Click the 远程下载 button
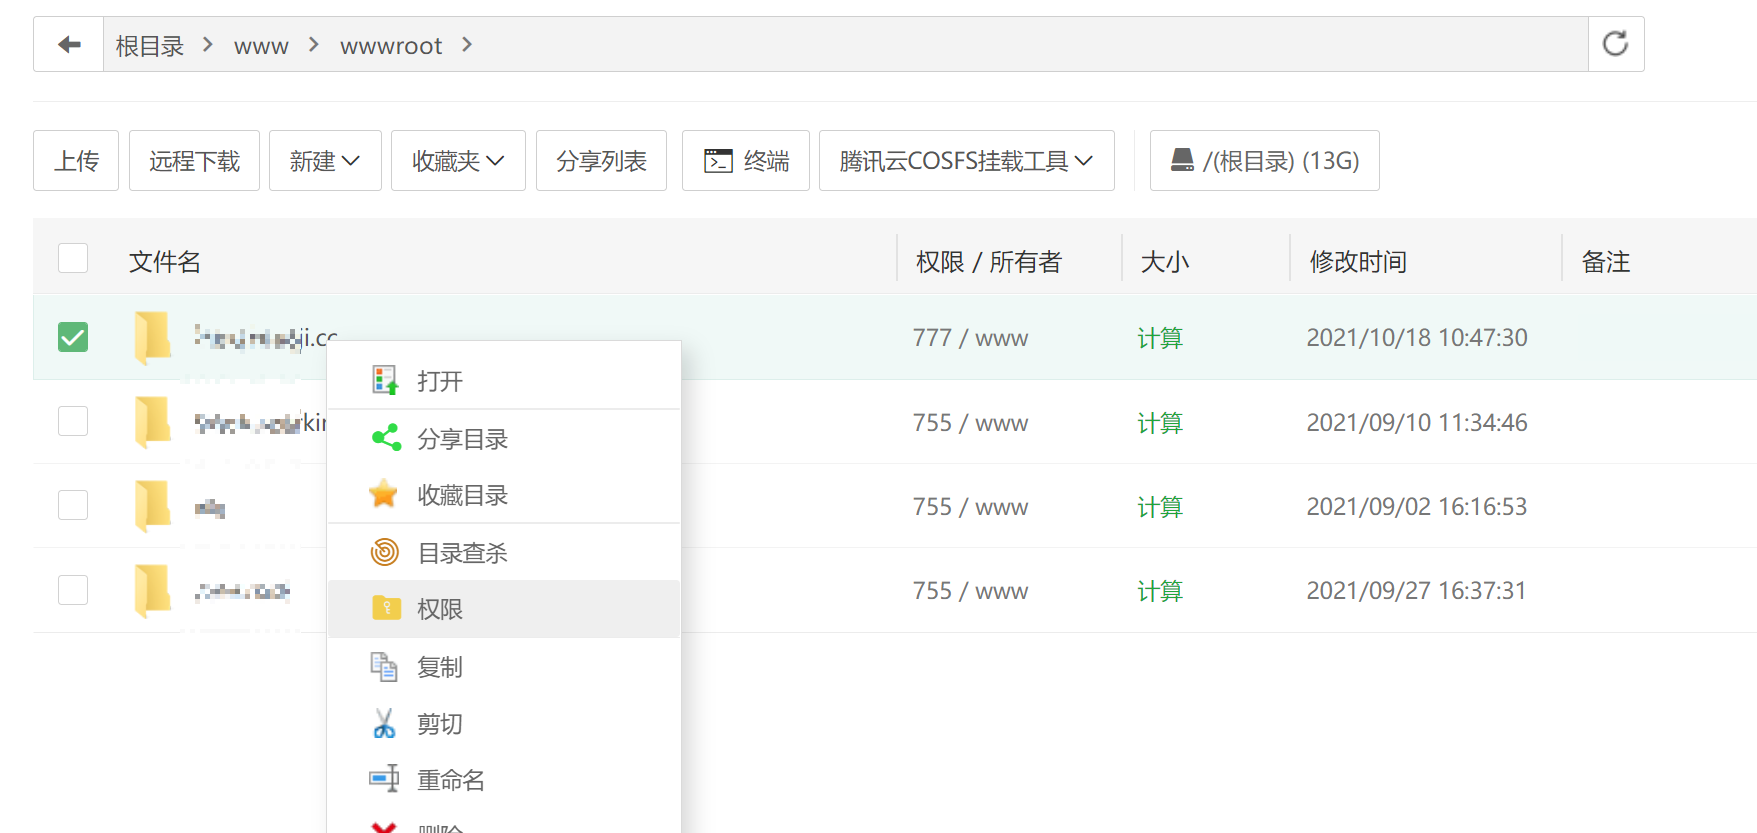Image resolution: width=1757 pixels, height=833 pixels. point(194,160)
